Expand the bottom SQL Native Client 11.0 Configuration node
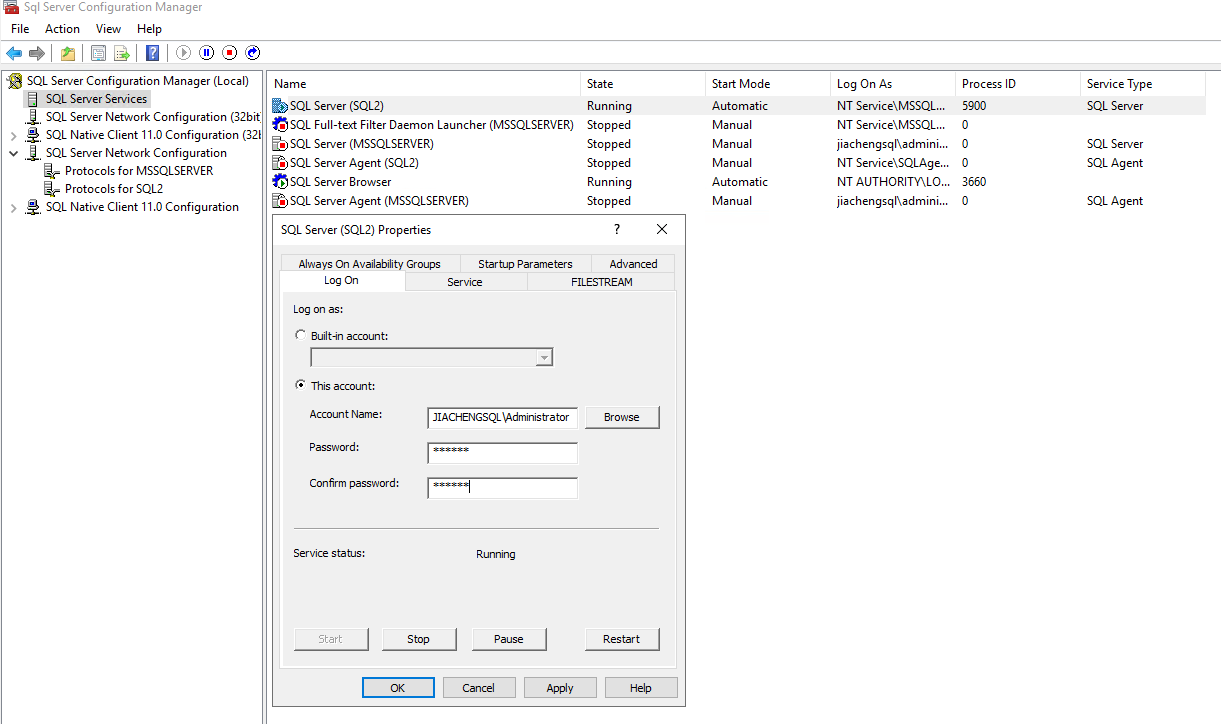This screenshot has width=1221, height=724. [x=14, y=208]
